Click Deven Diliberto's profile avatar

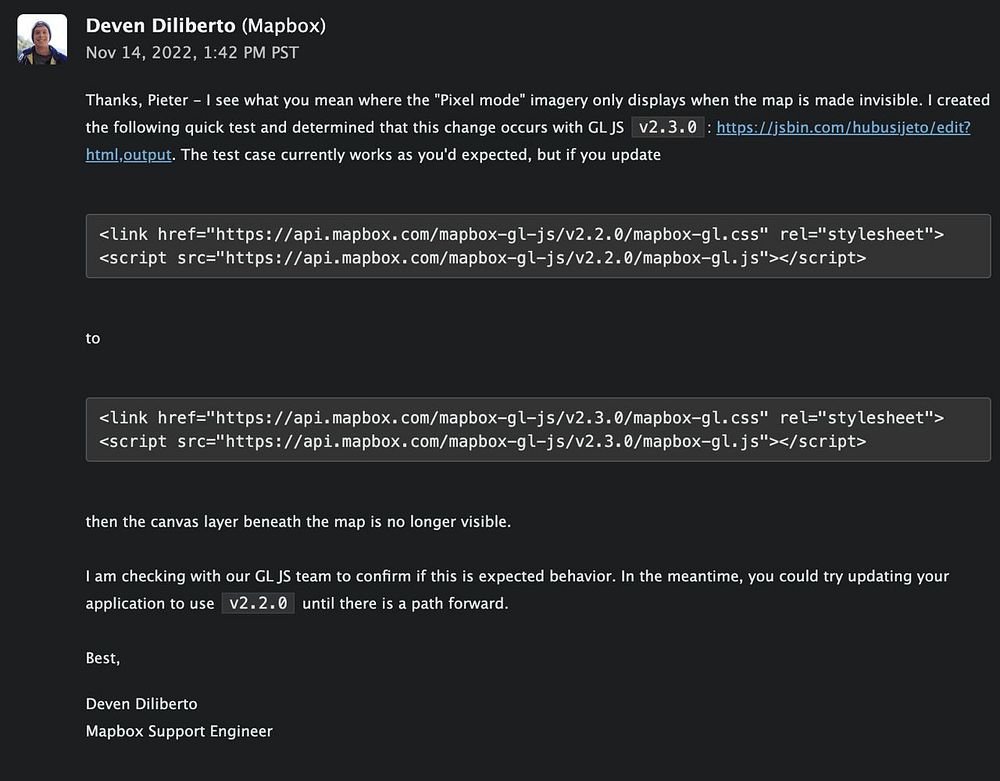42,40
